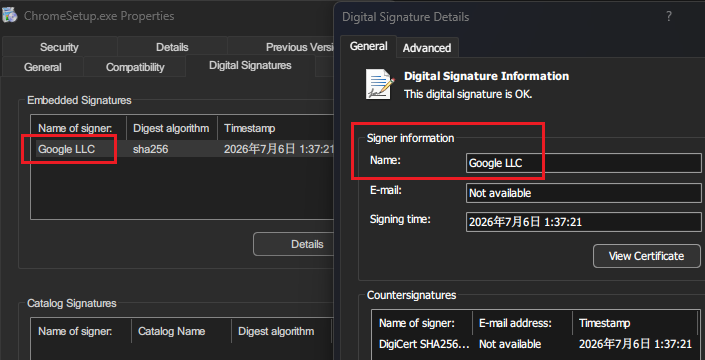
Task: Click countersignature E-mail 'Not available' cell
Action: (510, 344)
